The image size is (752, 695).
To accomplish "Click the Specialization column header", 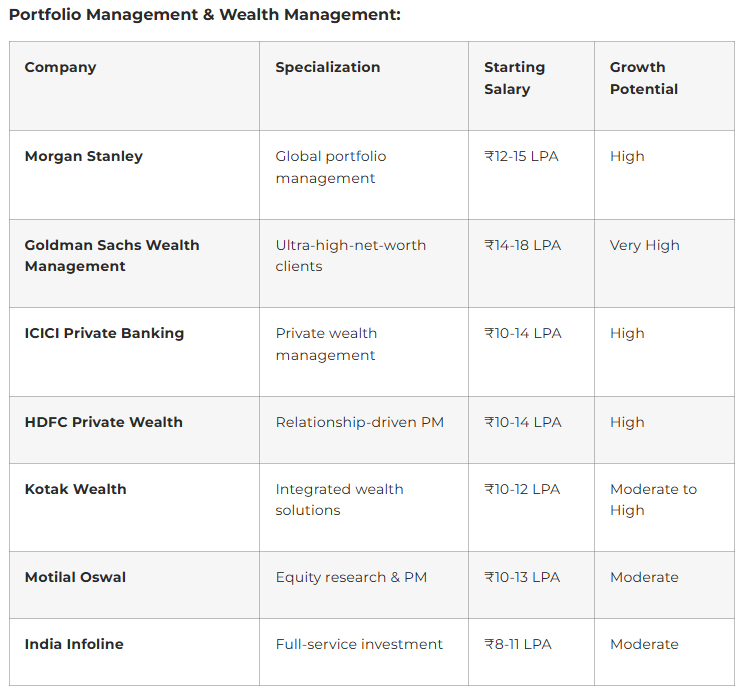I will (328, 67).
